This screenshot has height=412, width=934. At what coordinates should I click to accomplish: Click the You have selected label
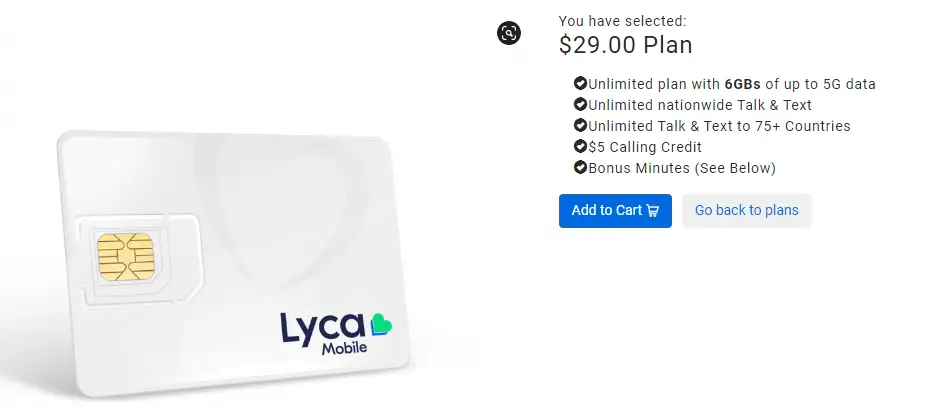click(622, 21)
